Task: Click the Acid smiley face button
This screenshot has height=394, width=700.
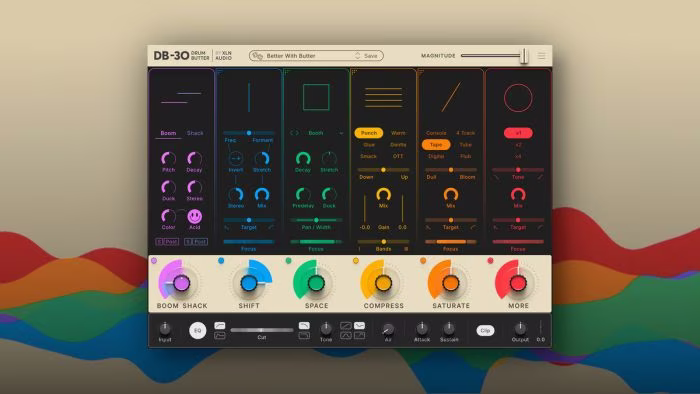Action: (195, 216)
